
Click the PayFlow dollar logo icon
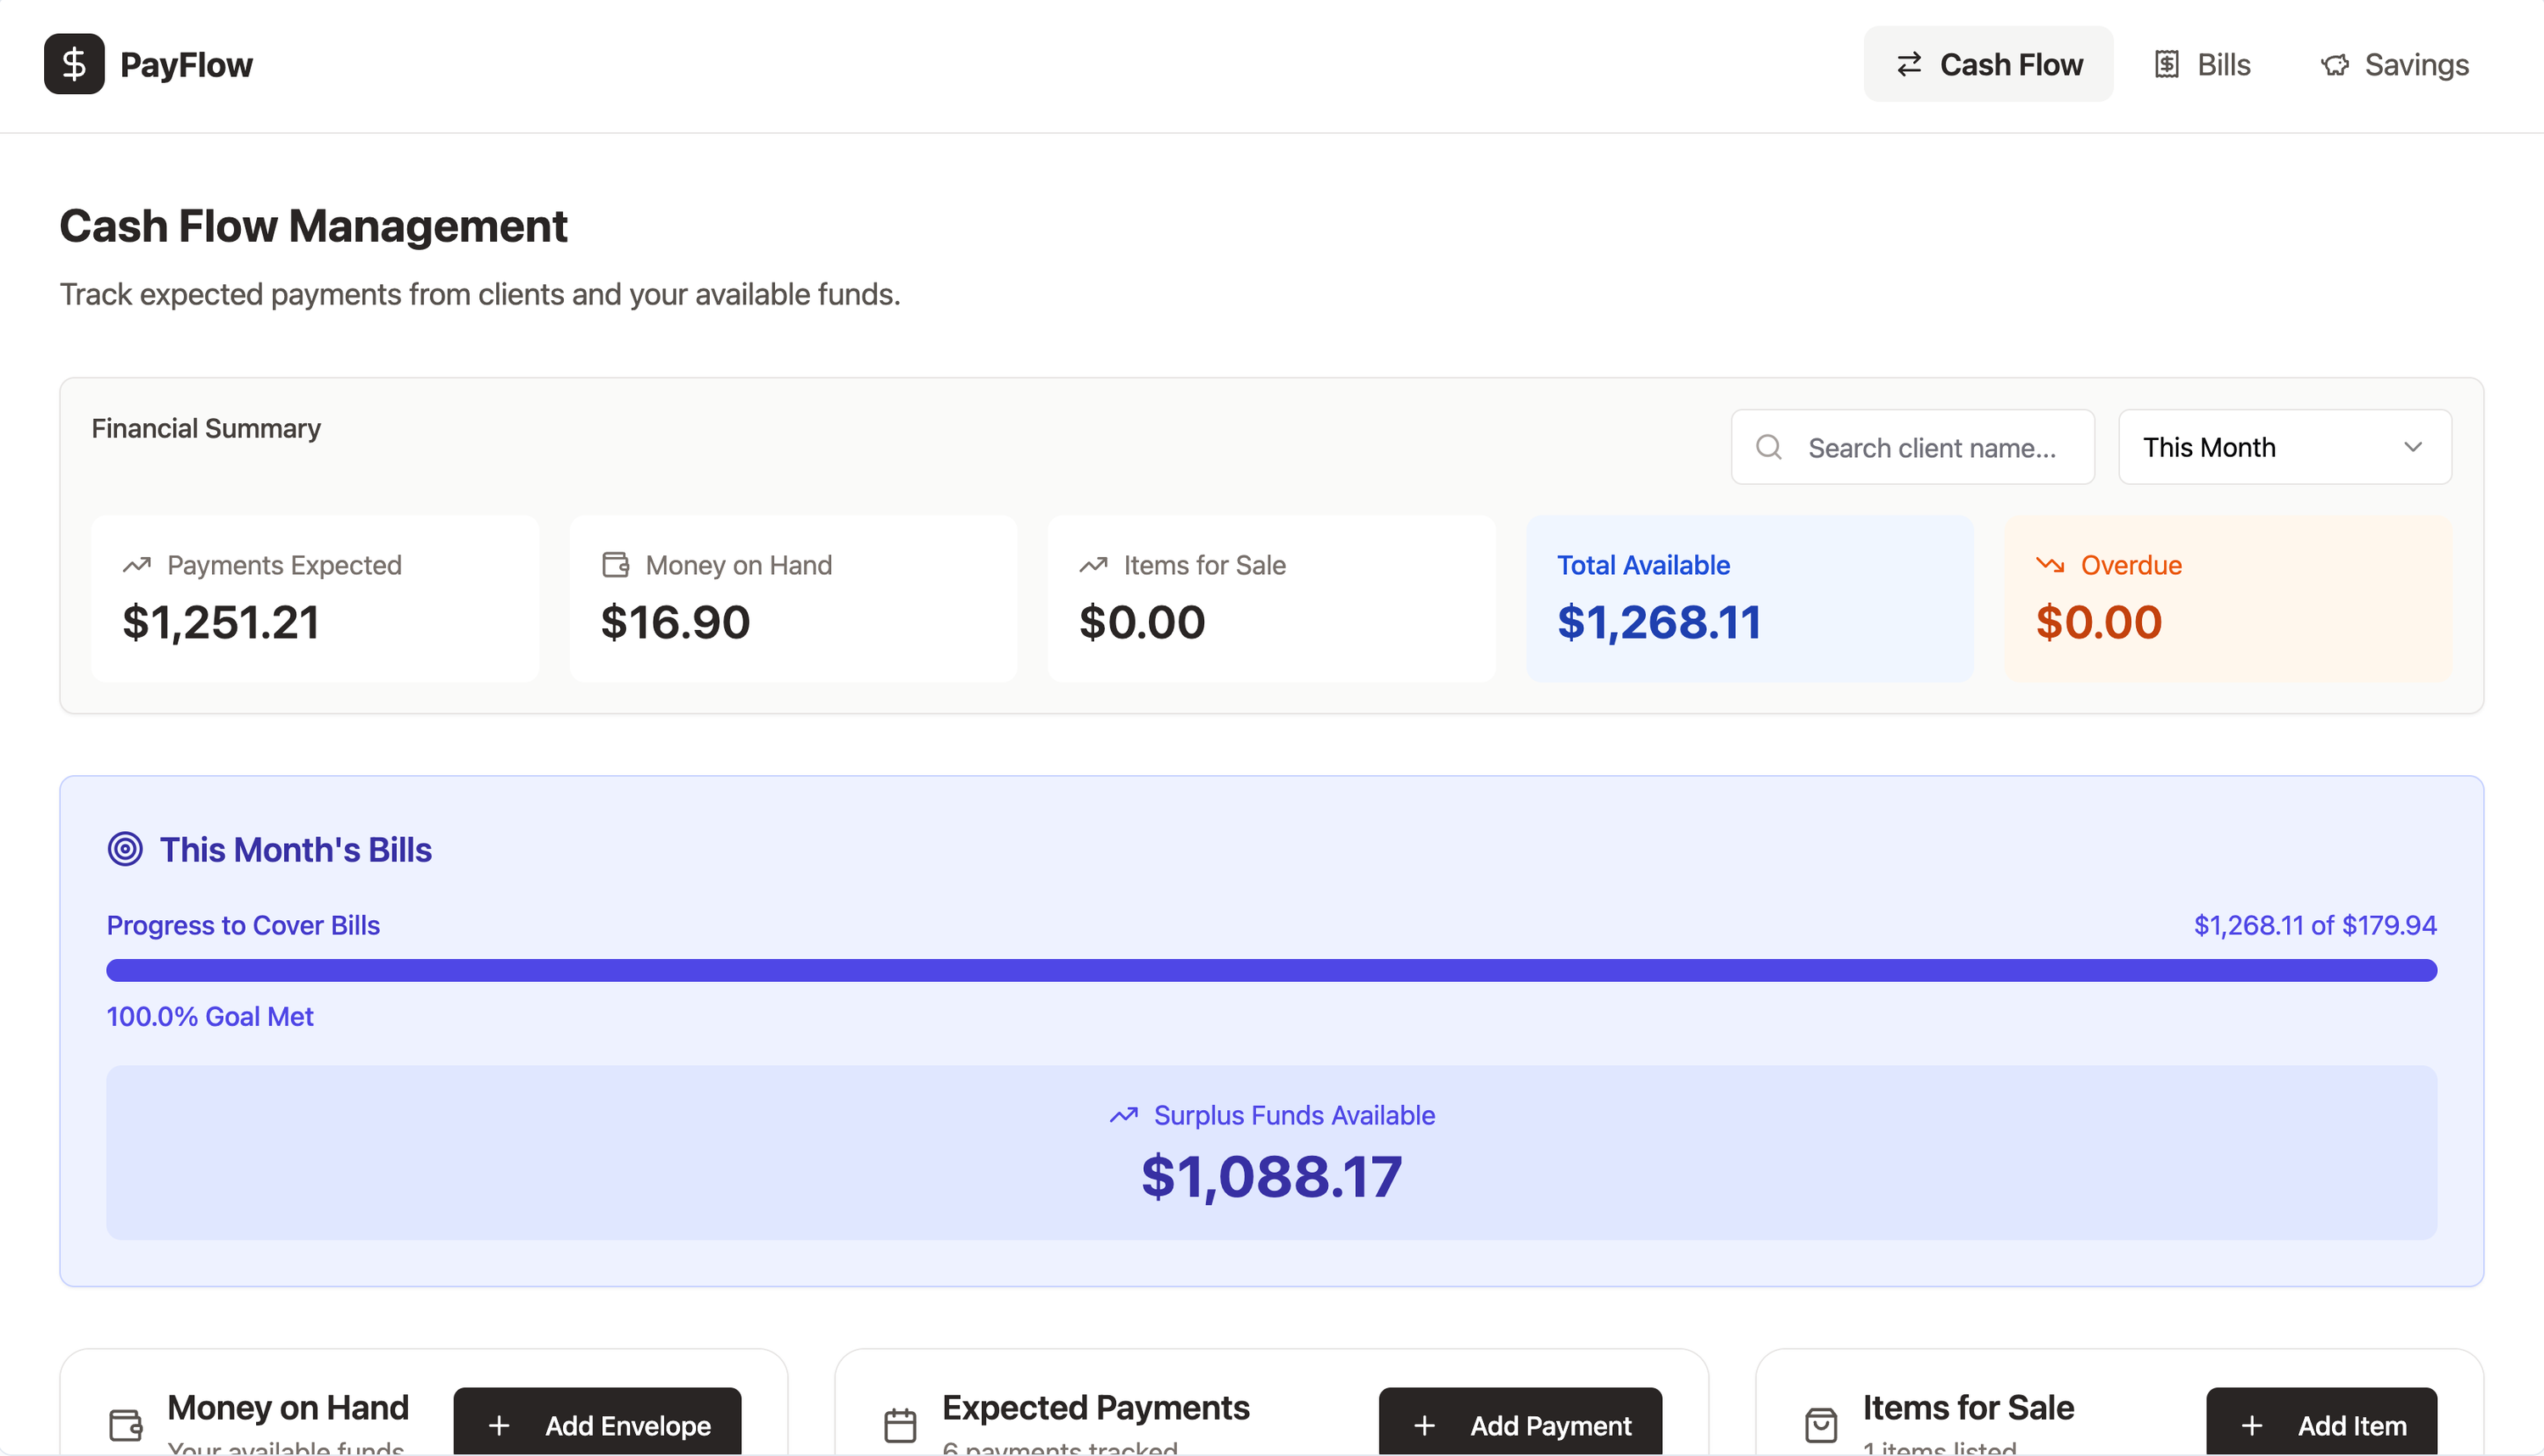coord(74,64)
